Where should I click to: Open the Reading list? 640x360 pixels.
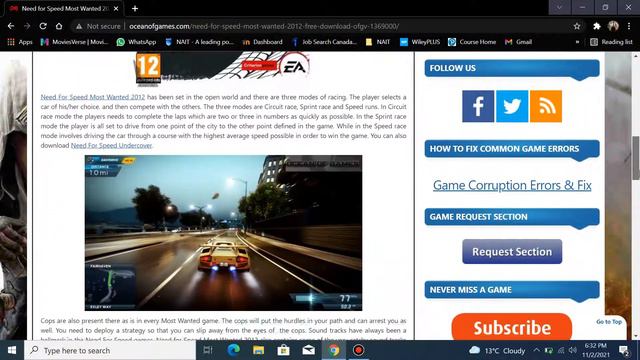click(611, 42)
